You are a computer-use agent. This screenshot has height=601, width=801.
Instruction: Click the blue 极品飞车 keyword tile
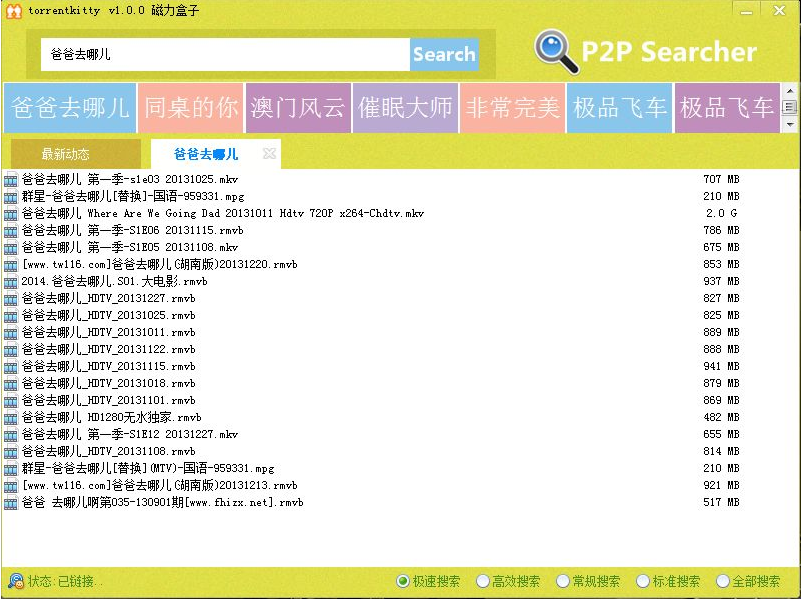click(620, 108)
